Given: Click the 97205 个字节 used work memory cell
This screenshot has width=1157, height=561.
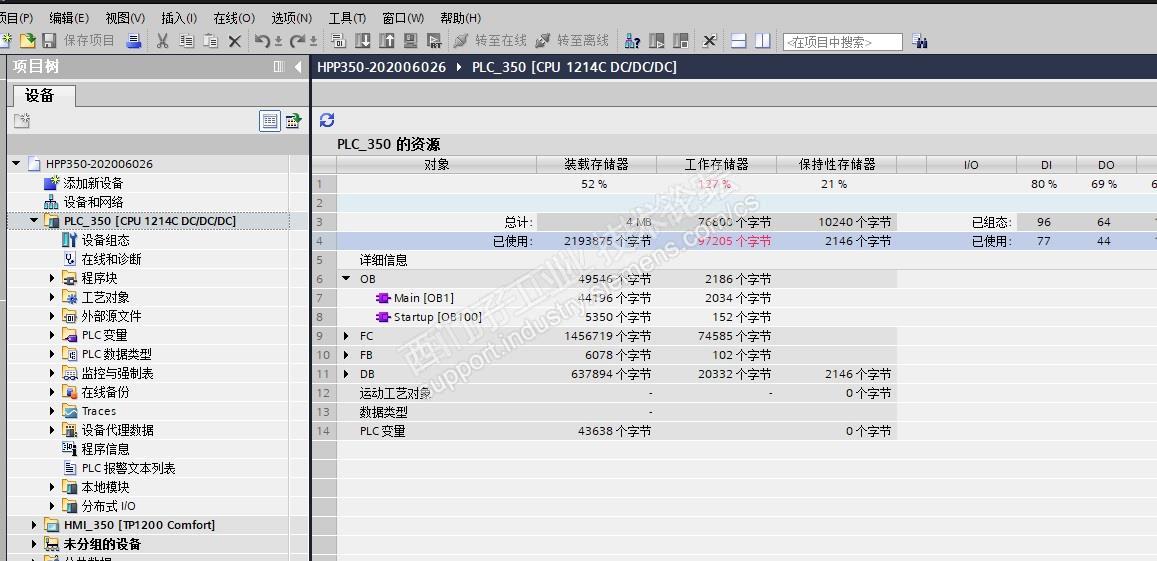Looking at the screenshot, I should pyautogui.click(x=716, y=241).
